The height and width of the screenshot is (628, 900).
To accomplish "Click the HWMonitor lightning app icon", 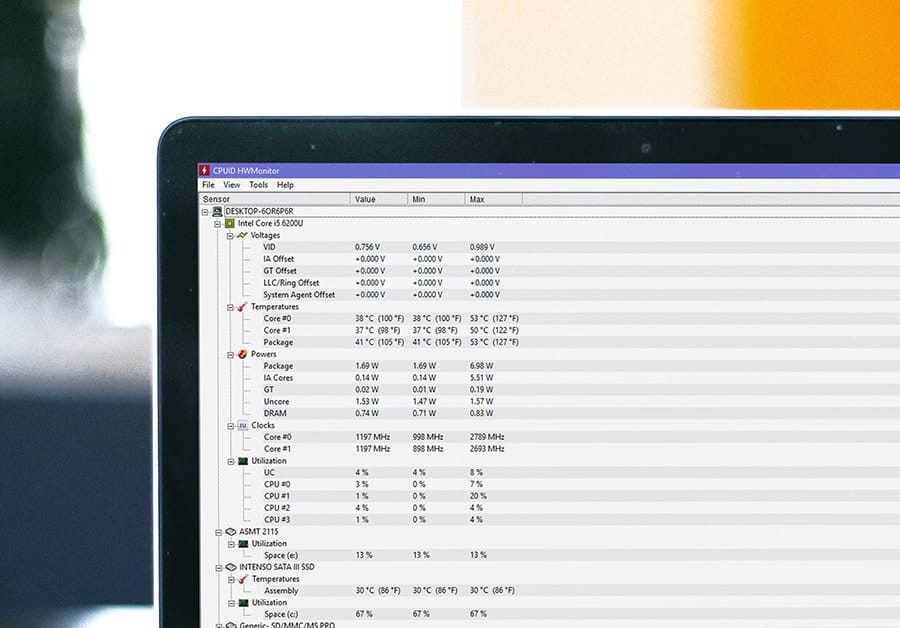I will pos(204,170).
